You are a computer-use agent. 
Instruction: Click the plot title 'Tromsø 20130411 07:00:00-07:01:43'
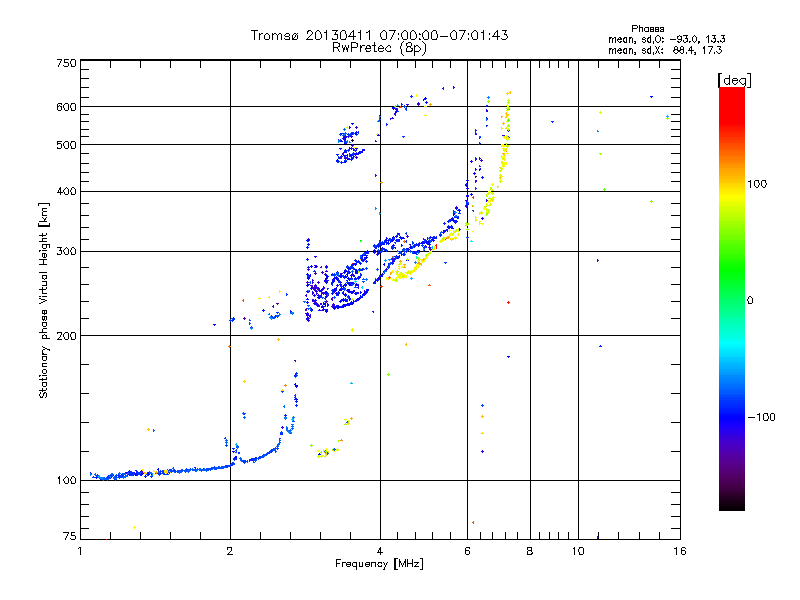(379, 35)
